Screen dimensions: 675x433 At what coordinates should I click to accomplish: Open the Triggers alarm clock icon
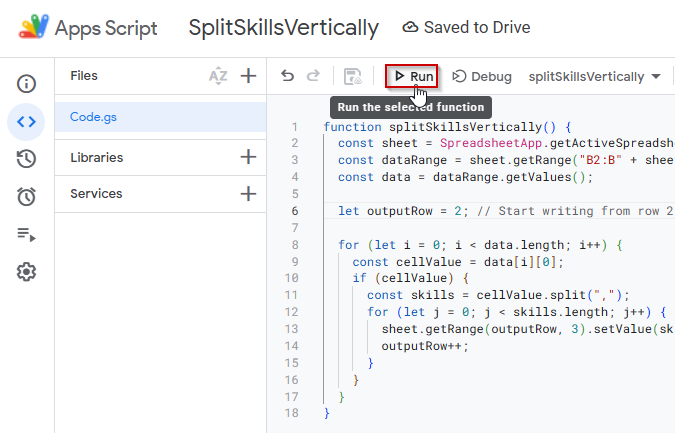pyautogui.click(x=26, y=197)
